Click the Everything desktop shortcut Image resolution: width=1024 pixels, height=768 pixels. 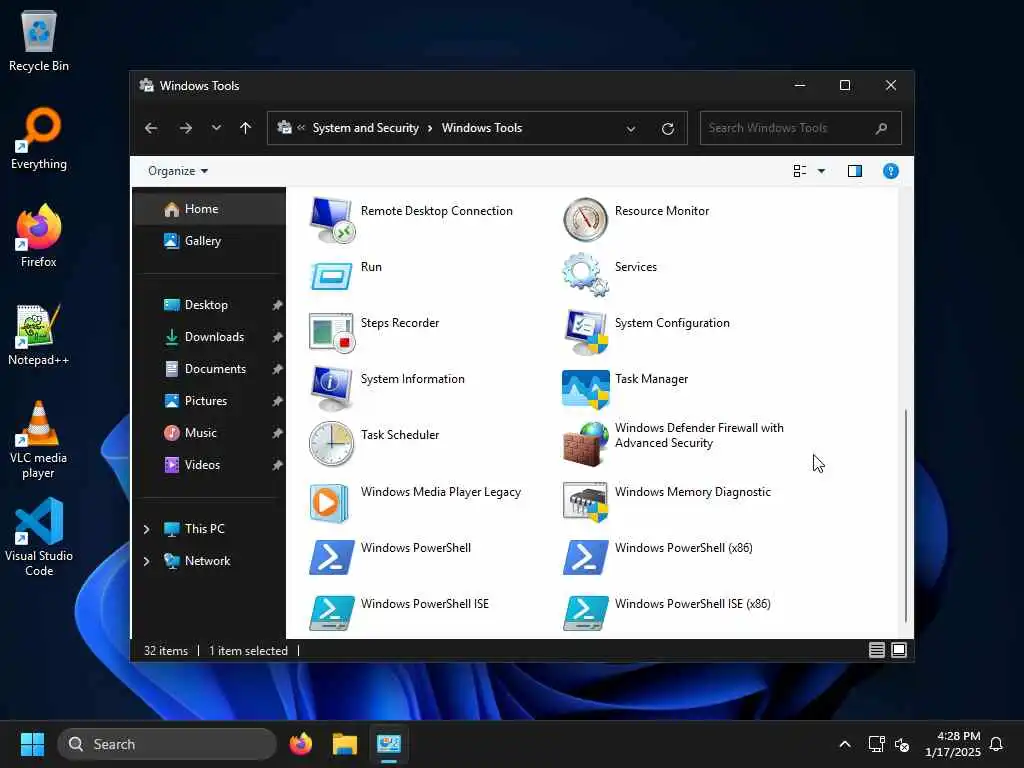(x=39, y=138)
